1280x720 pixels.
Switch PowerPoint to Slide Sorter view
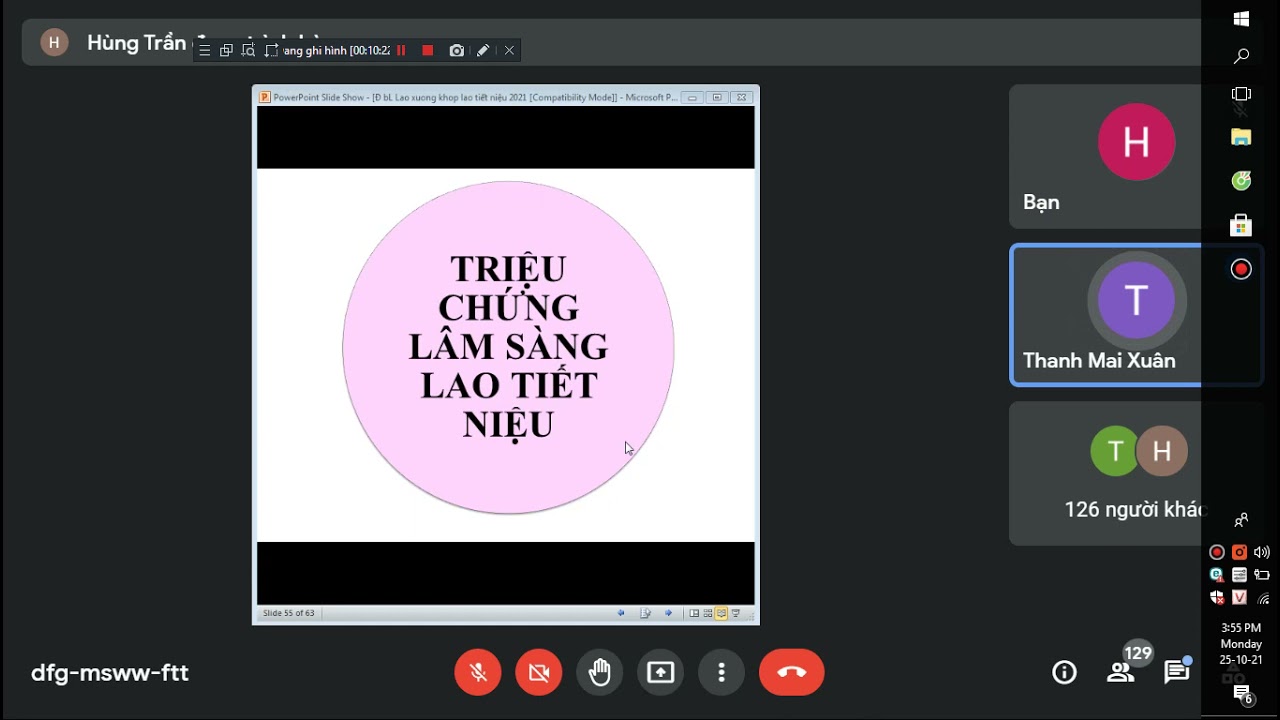(708, 613)
